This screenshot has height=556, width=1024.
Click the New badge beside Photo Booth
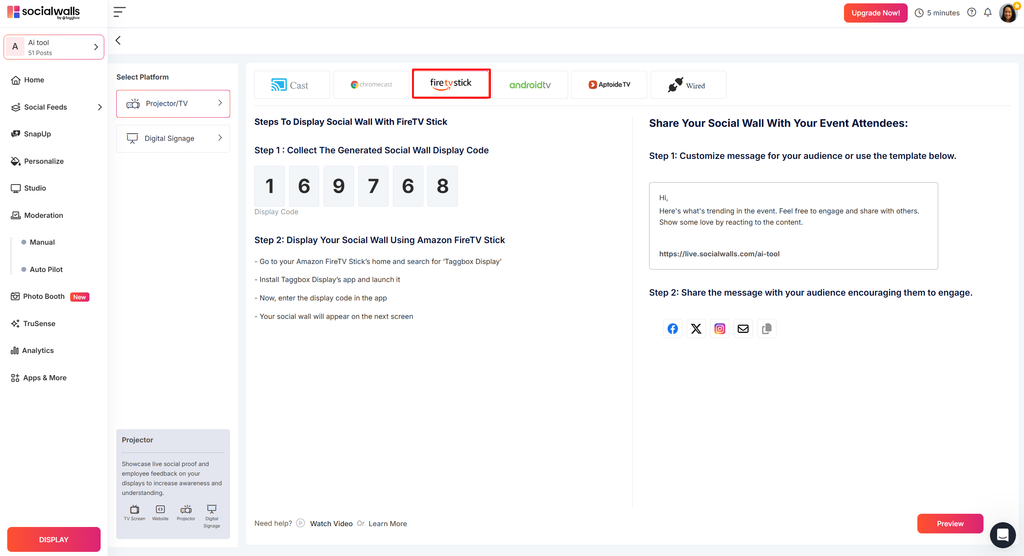(x=80, y=297)
